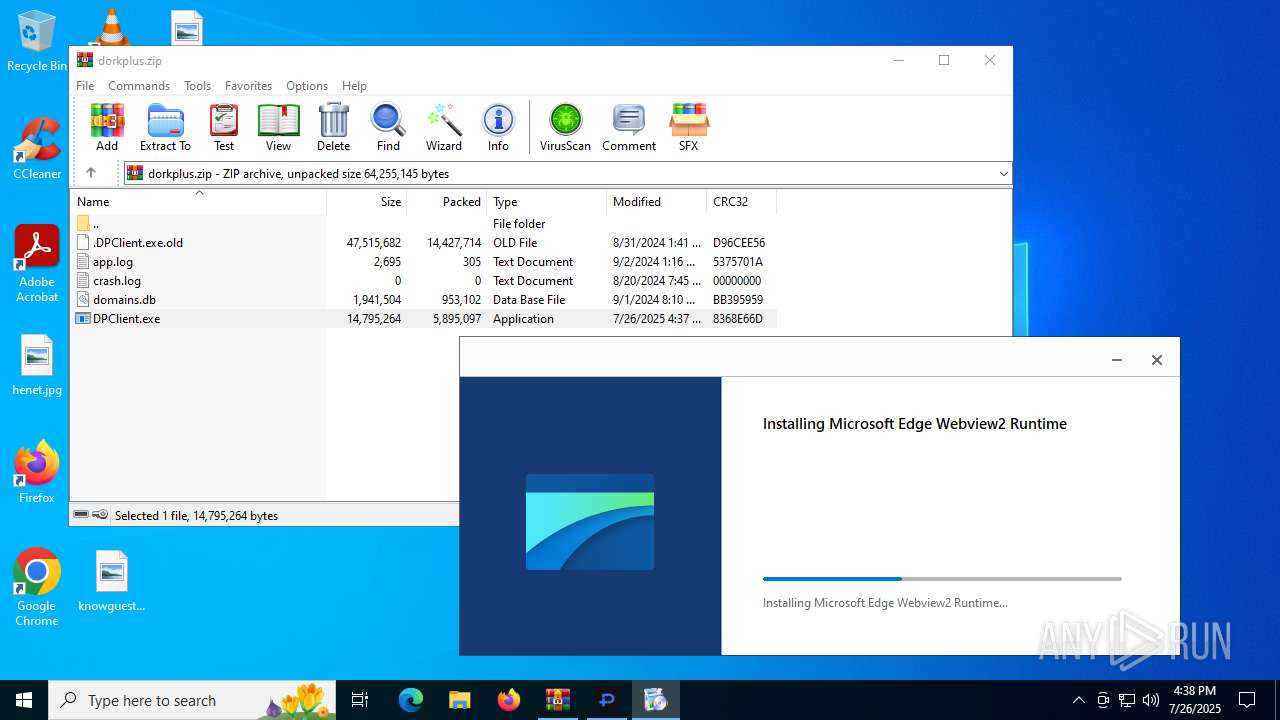Switch to WinRAR taskbar button
Screen dimensions: 1280x720
click(x=558, y=700)
